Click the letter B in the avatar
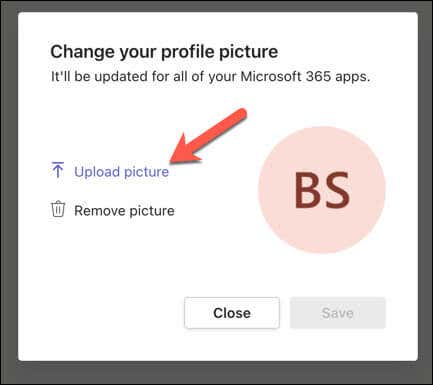This screenshot has height=385, width=433. (306, 190)
